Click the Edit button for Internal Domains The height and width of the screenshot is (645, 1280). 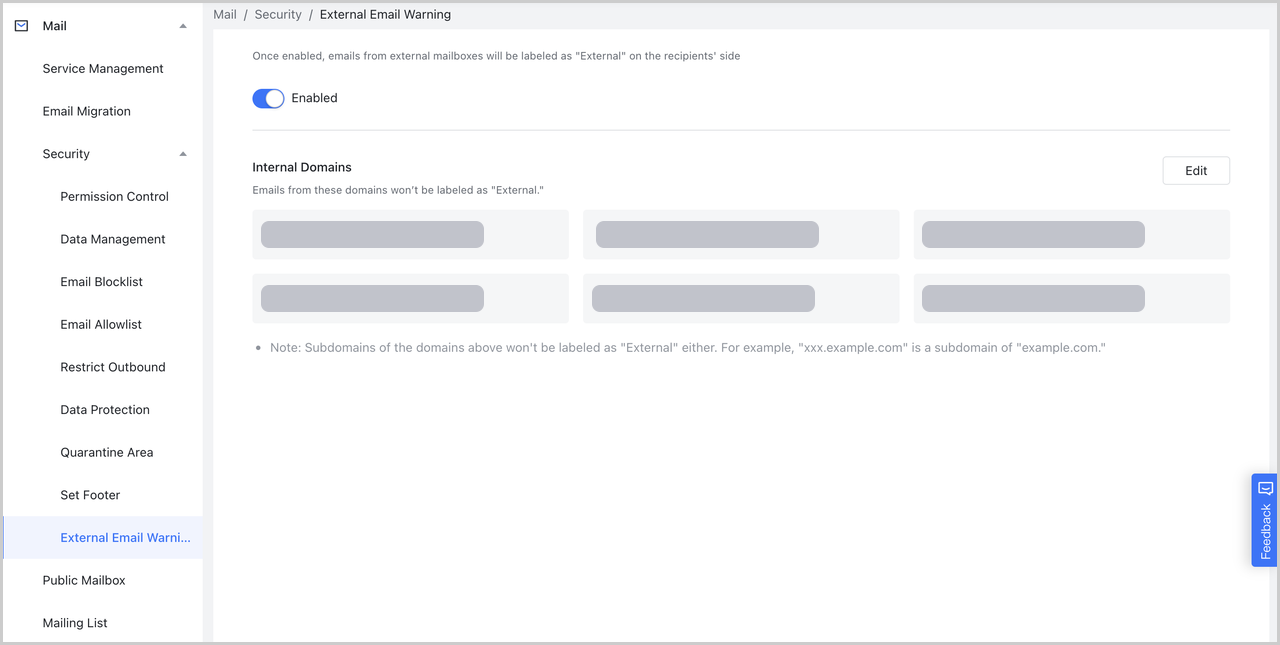1196,170
